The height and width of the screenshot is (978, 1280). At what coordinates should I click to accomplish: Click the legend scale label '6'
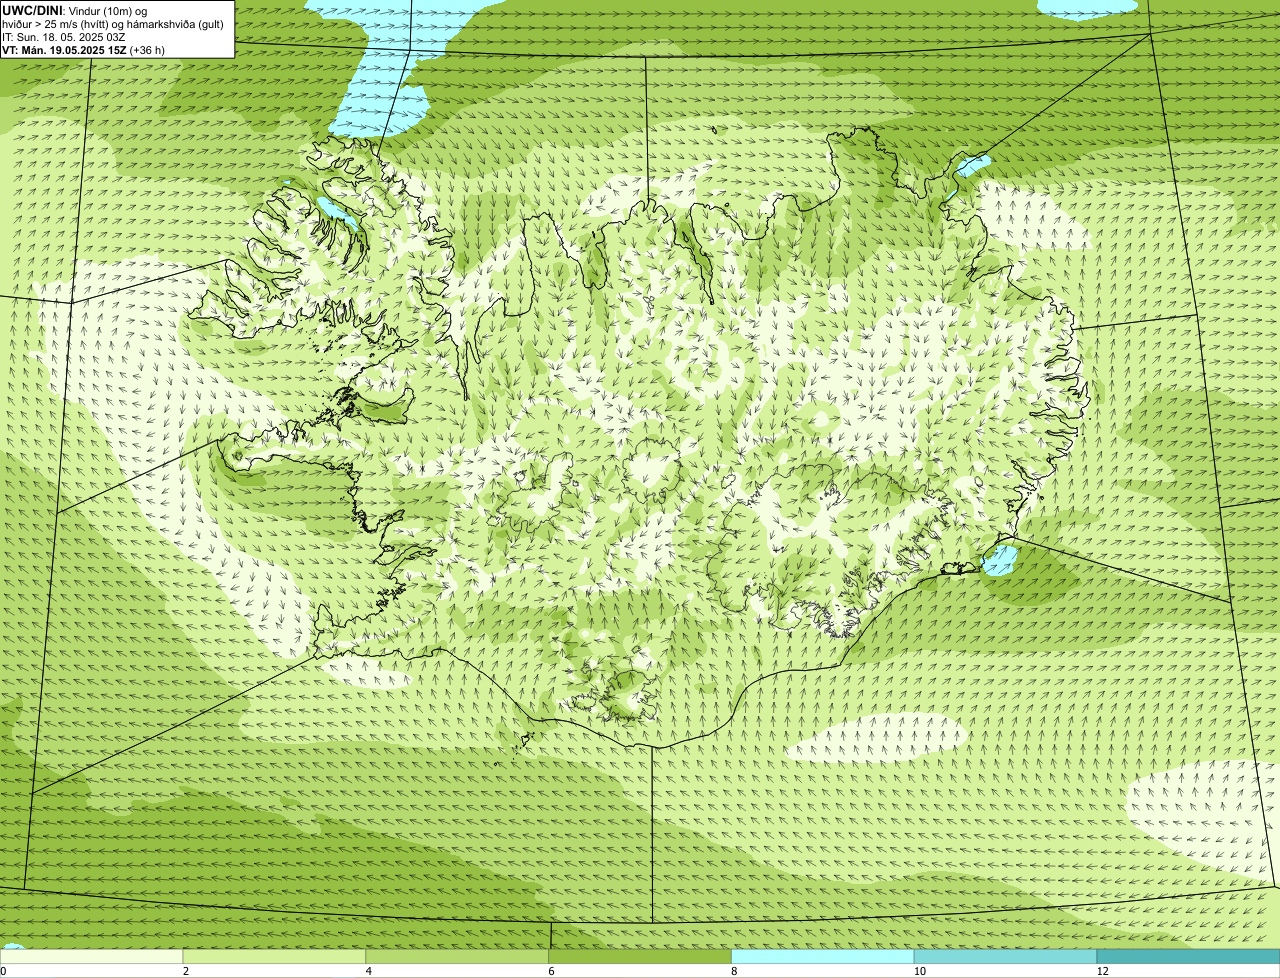coord(551,971)
